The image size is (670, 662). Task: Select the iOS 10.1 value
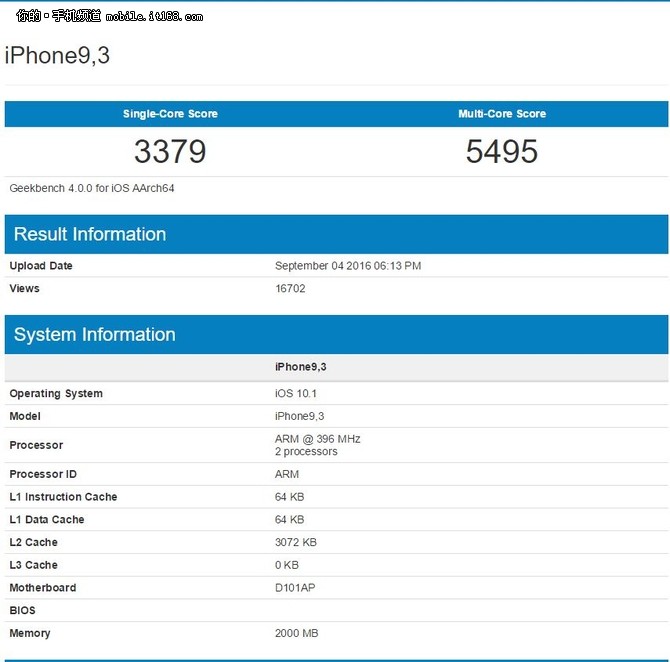pos(296,394)
